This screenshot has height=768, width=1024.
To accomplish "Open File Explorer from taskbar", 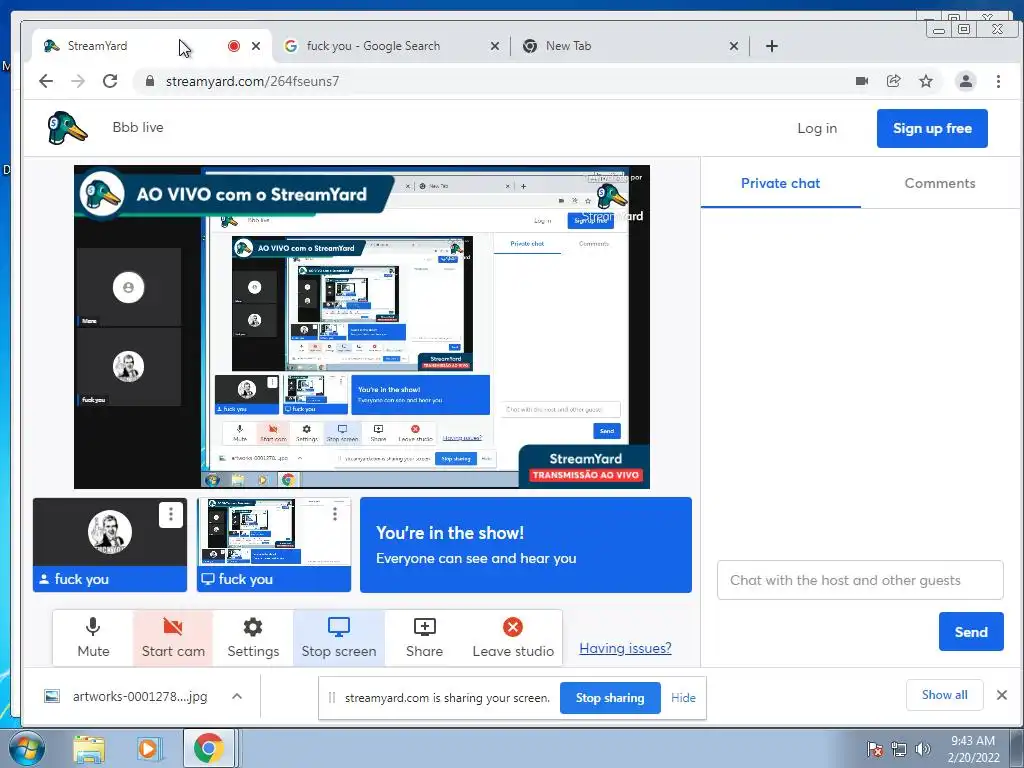I will 88,749.
